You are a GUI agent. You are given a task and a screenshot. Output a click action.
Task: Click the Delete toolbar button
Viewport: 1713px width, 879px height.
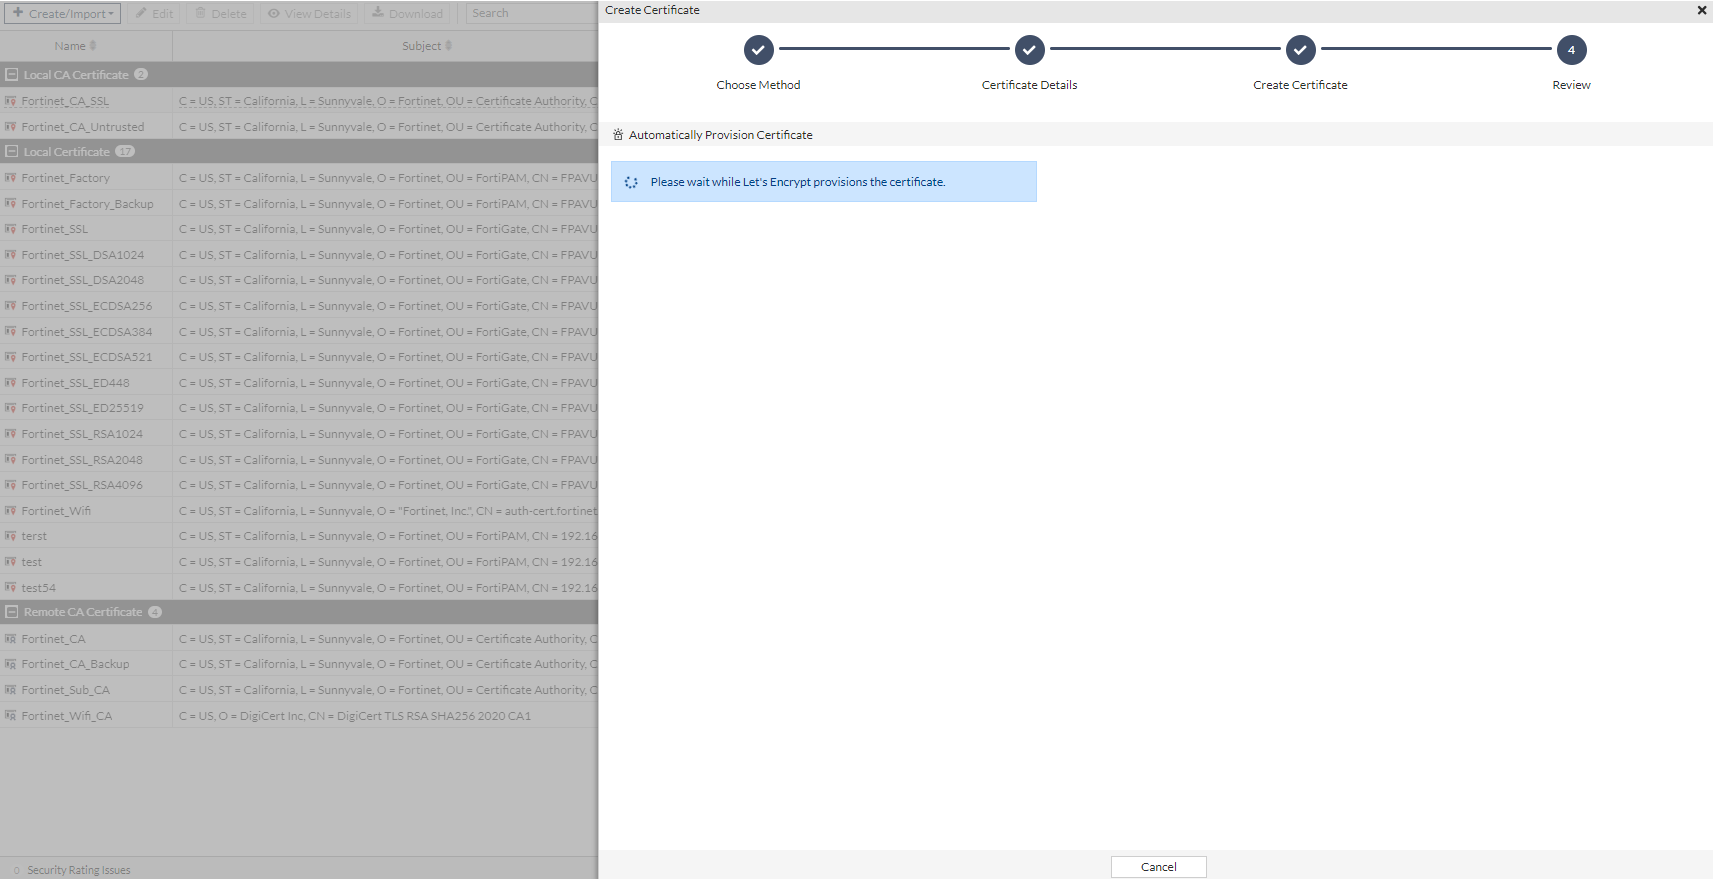tap(220, 14)
